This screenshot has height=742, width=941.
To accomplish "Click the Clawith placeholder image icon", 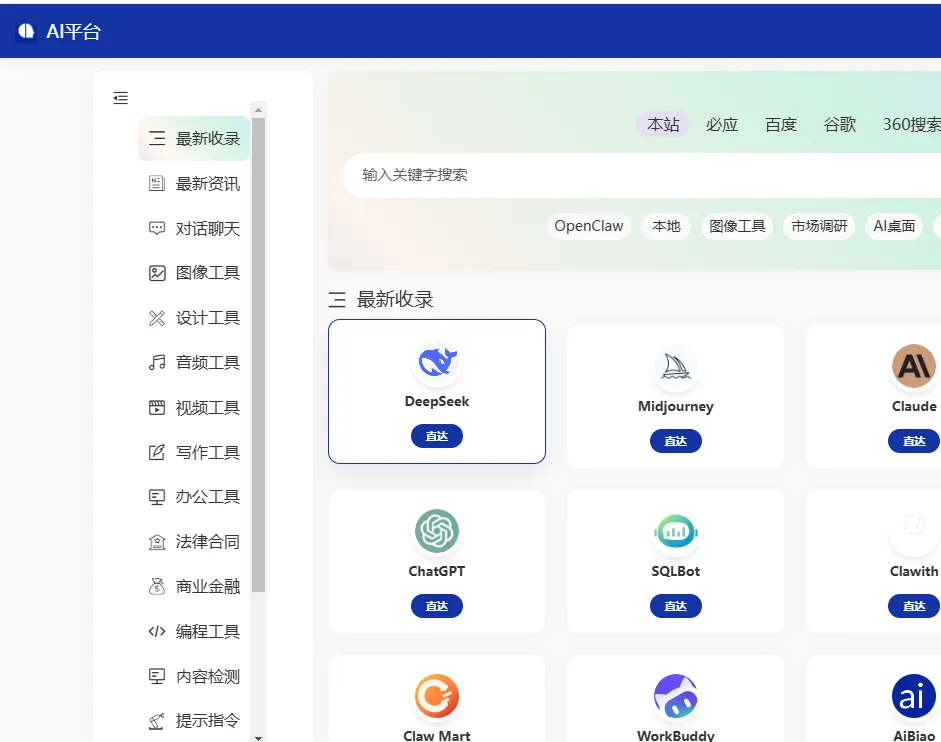I will pyautogui.click(x=914, y=525).
